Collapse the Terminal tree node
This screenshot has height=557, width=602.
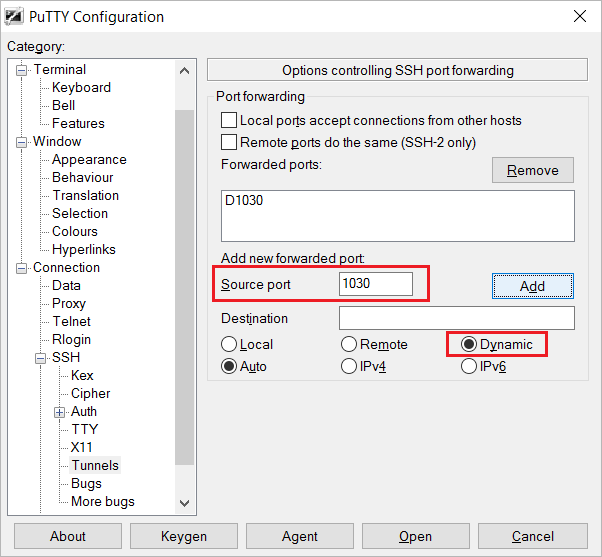click(x=22, y=71)
